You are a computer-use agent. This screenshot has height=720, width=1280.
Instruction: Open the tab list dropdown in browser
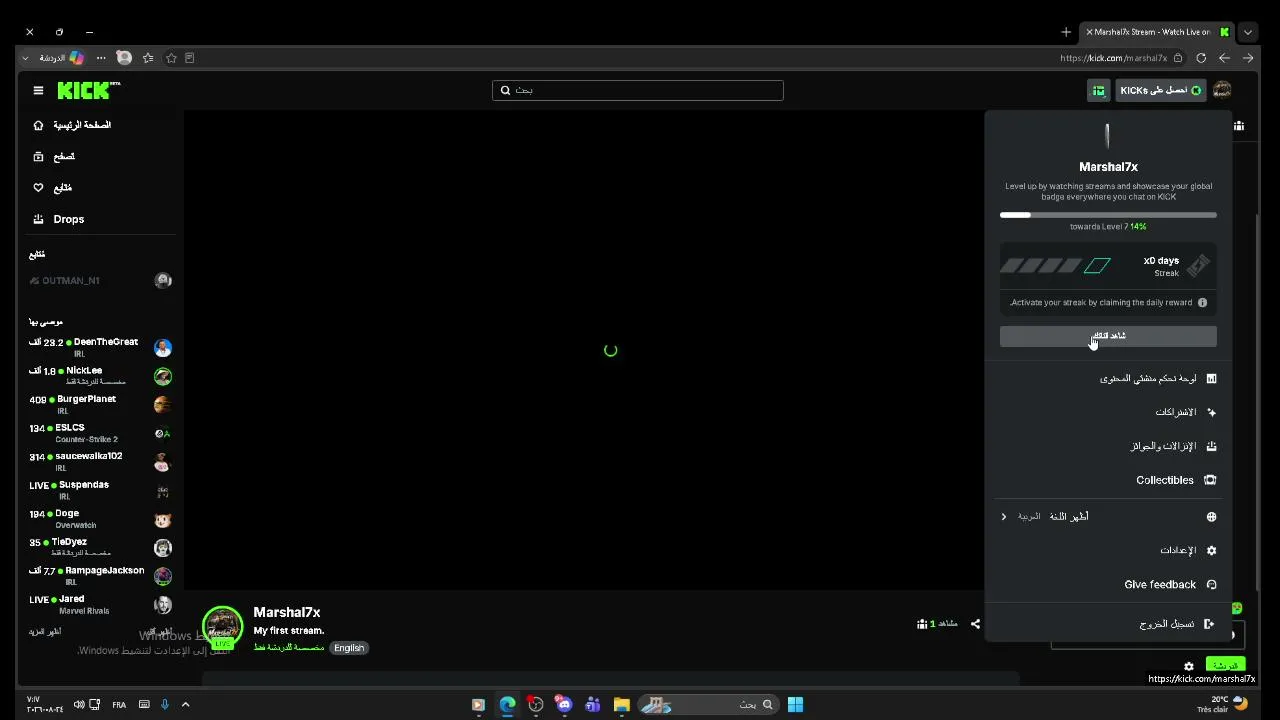[1247, 32]
